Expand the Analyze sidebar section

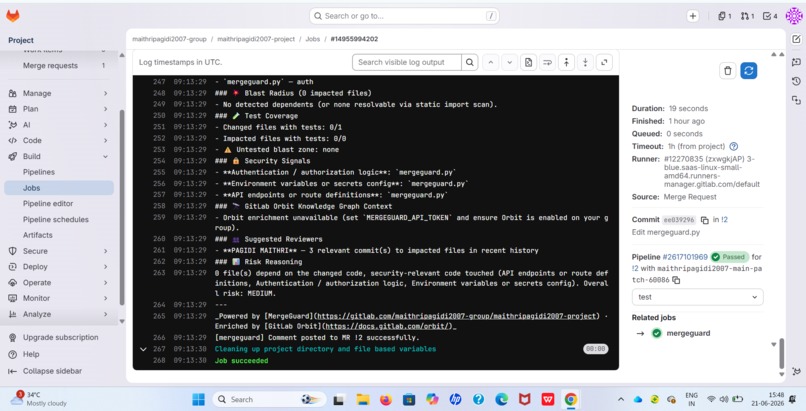[x=58, y=314]
